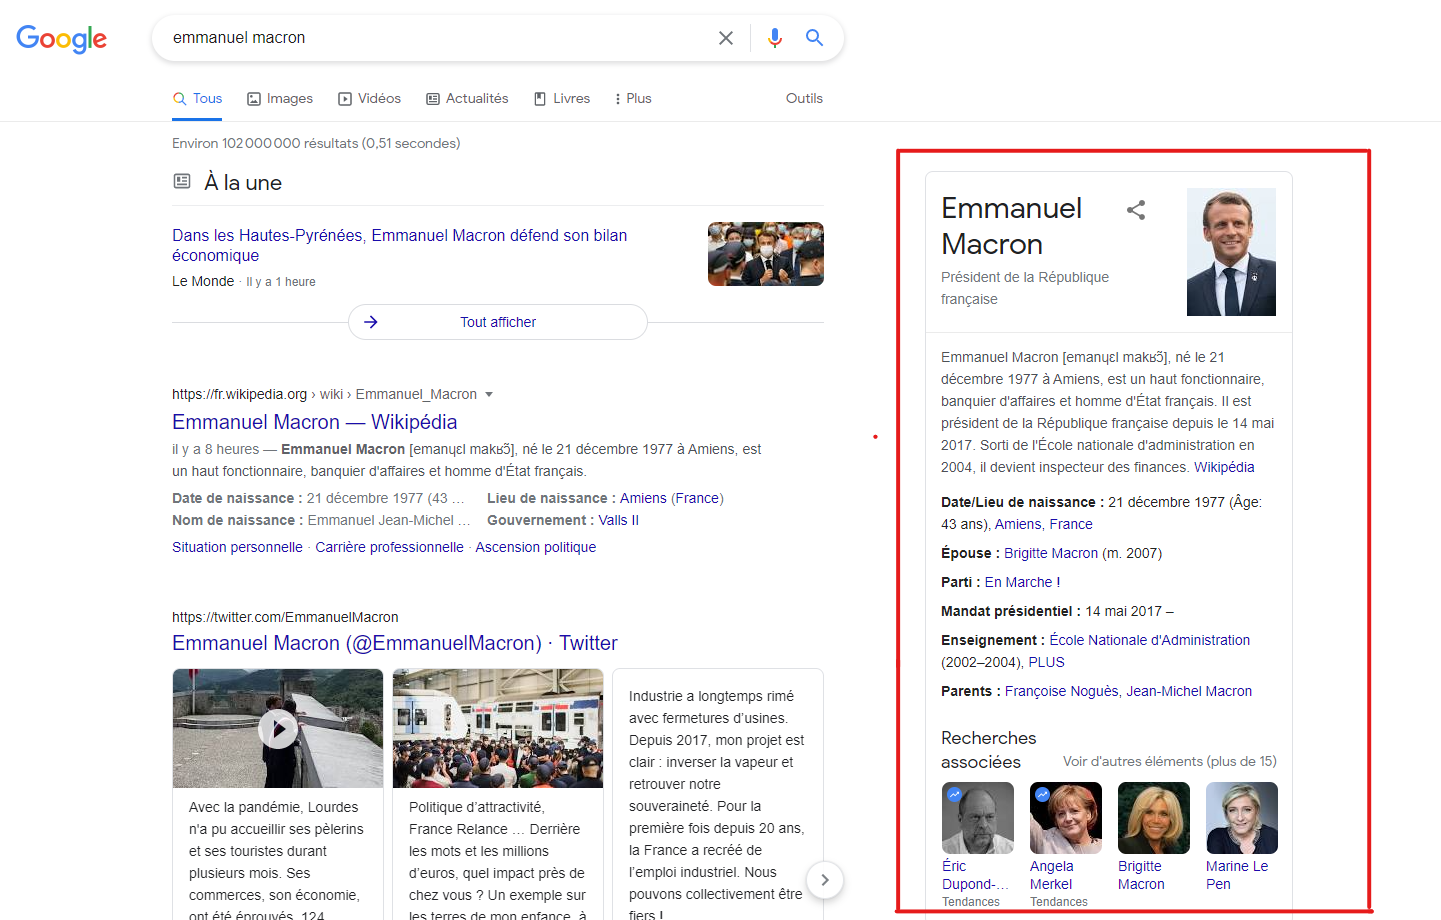Open the Brigitte Macron related search thumbnail
Viewport: 1441px width, 920px height.
(x=1154, y=818)
